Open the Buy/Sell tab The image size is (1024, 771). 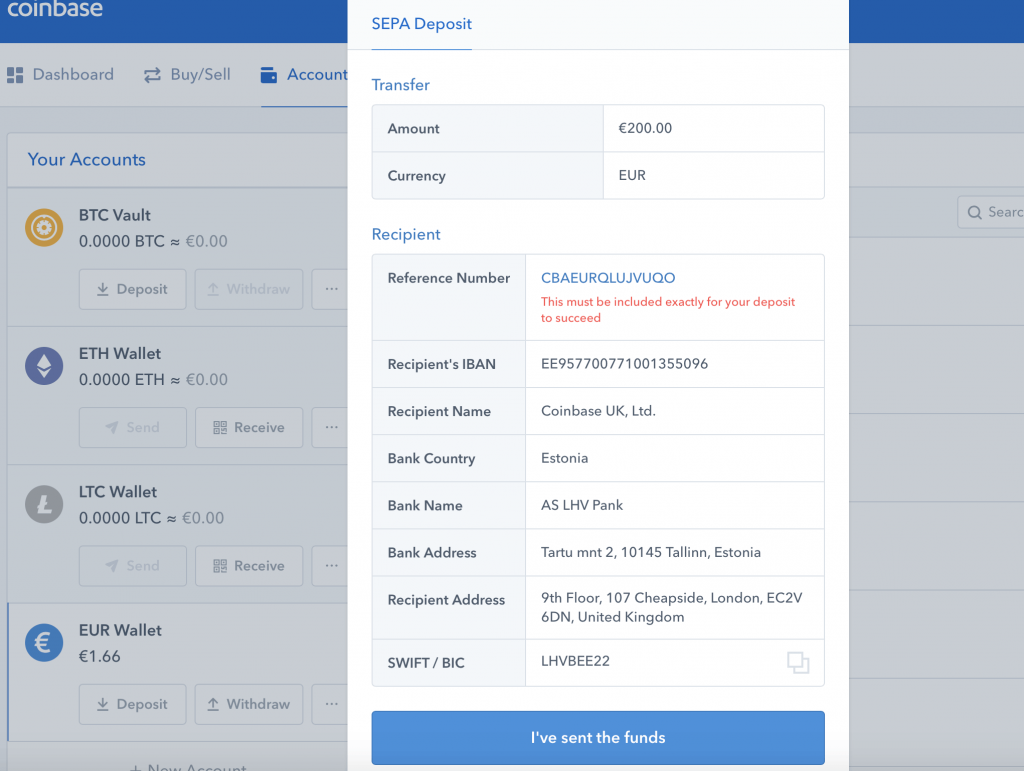[187, 74]
